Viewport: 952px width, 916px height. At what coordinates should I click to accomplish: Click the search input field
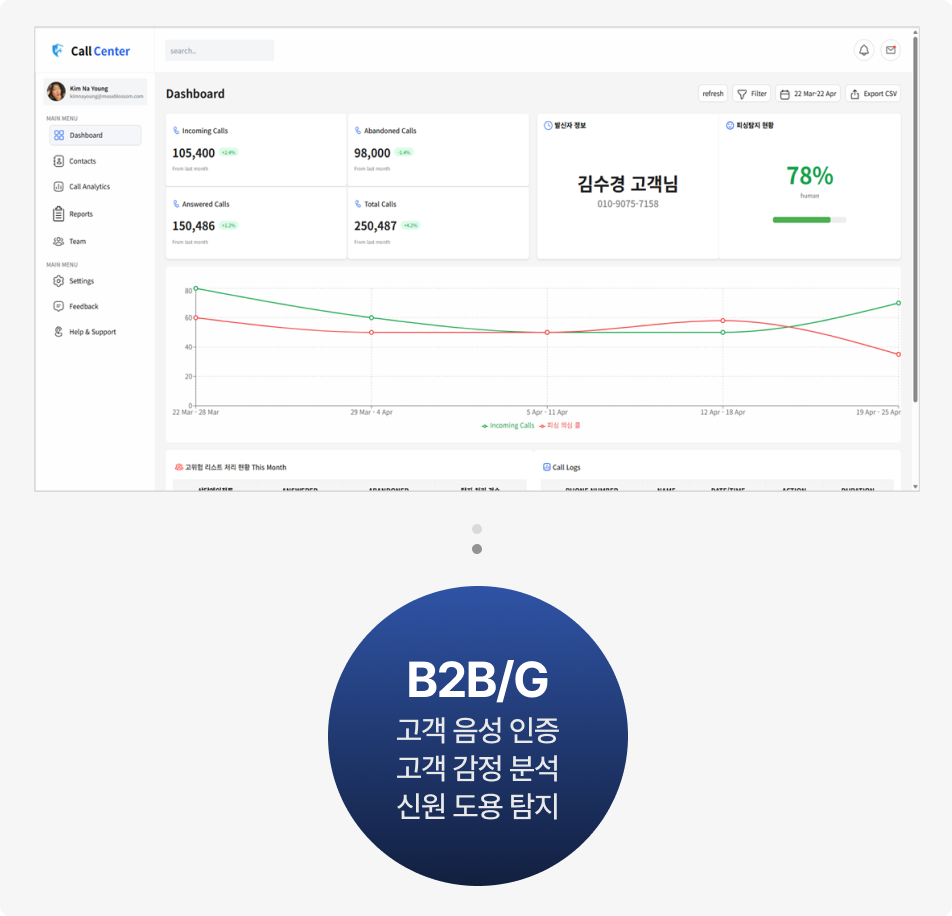point(219,50)
